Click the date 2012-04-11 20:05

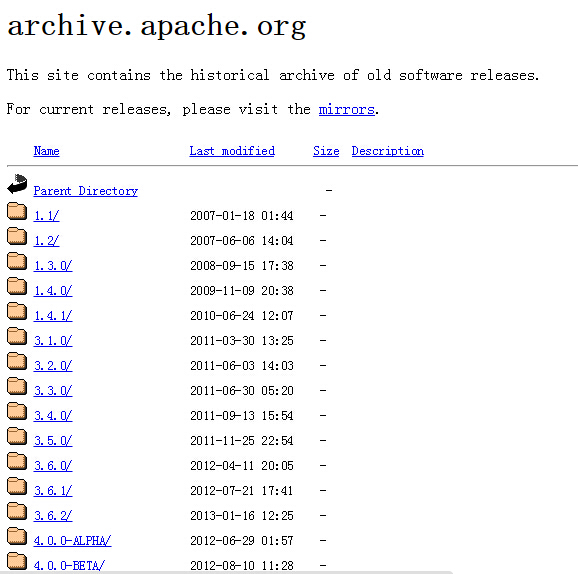click(242, 466)
